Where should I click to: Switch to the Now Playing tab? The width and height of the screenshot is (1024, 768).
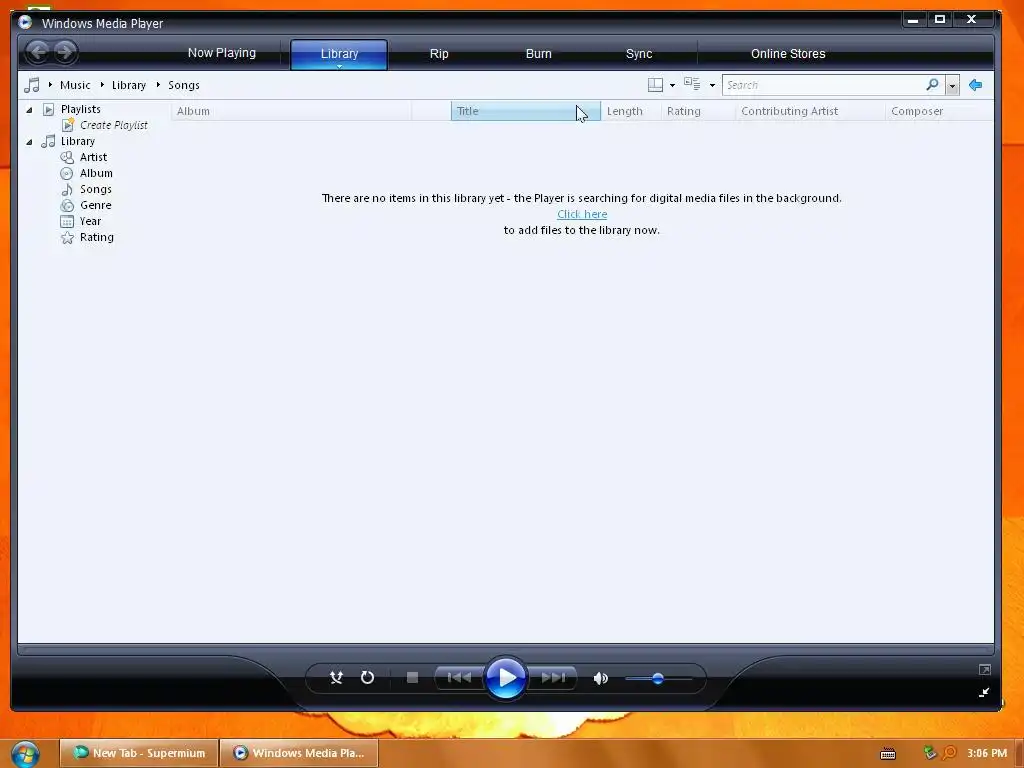[222, 53]
